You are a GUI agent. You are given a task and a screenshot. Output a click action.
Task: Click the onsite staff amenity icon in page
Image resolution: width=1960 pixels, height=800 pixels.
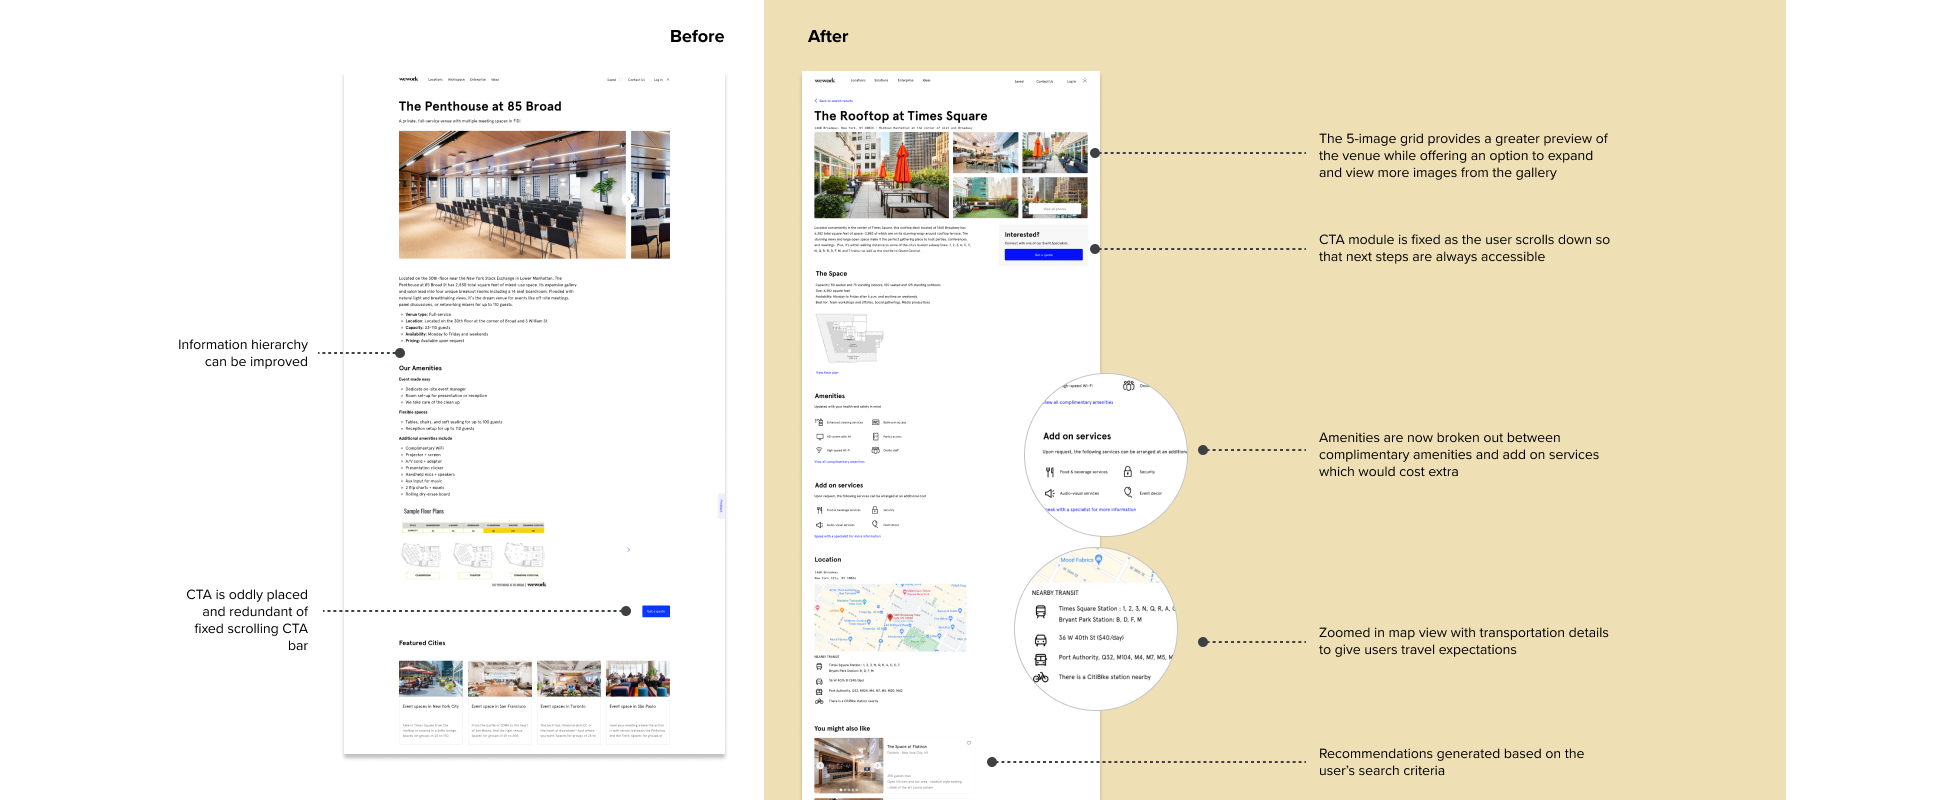pos(876,450)
